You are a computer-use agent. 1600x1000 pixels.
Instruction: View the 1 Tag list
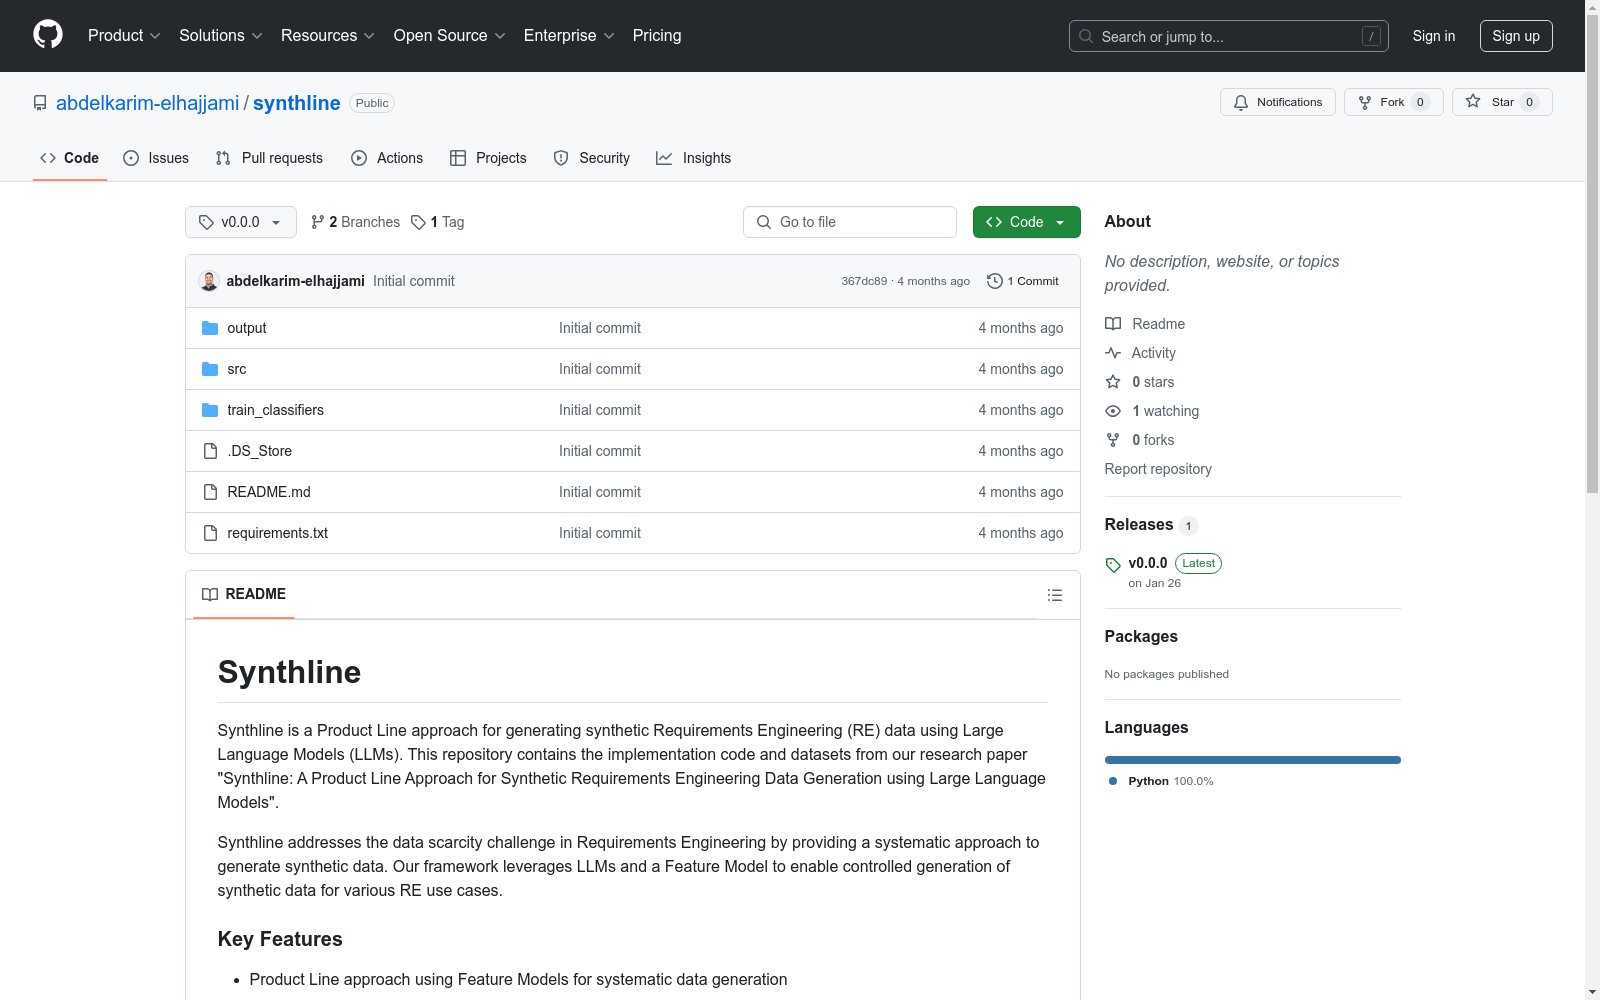coord(438,222)
